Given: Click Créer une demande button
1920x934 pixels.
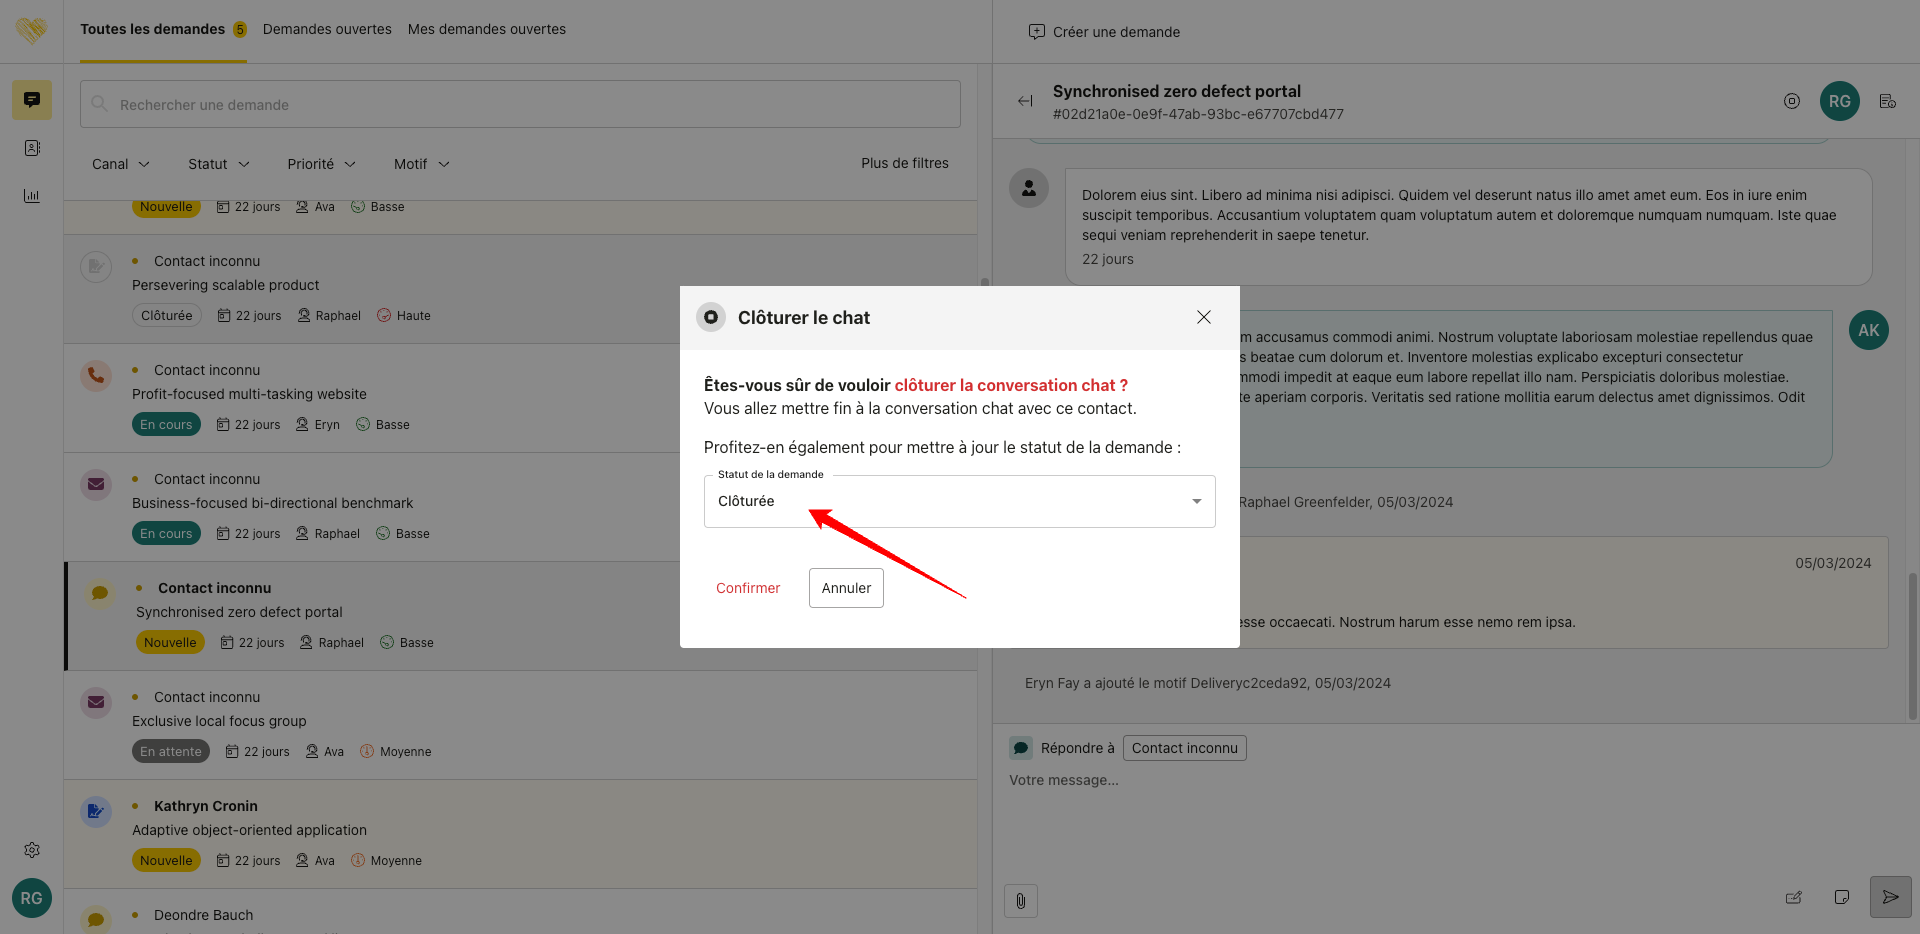Looking at the screenshot, I should coord(1104,32).
